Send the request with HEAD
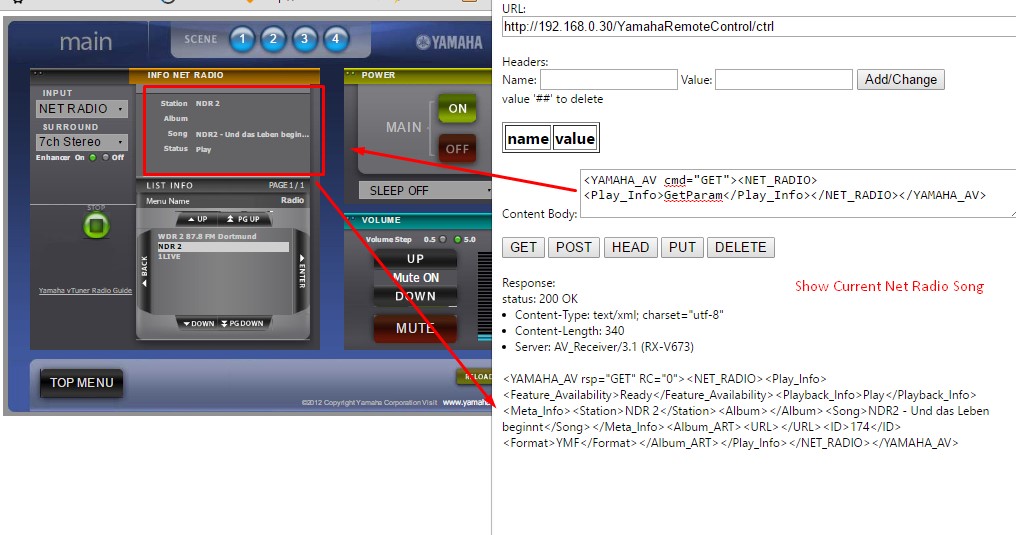The width and height of the screenshot is (1016, 535). (630, 247)
